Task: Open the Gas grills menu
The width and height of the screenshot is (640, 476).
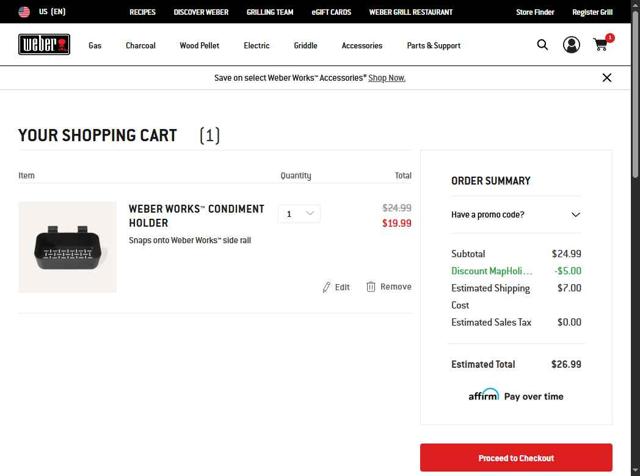Action: pos(95,46)
